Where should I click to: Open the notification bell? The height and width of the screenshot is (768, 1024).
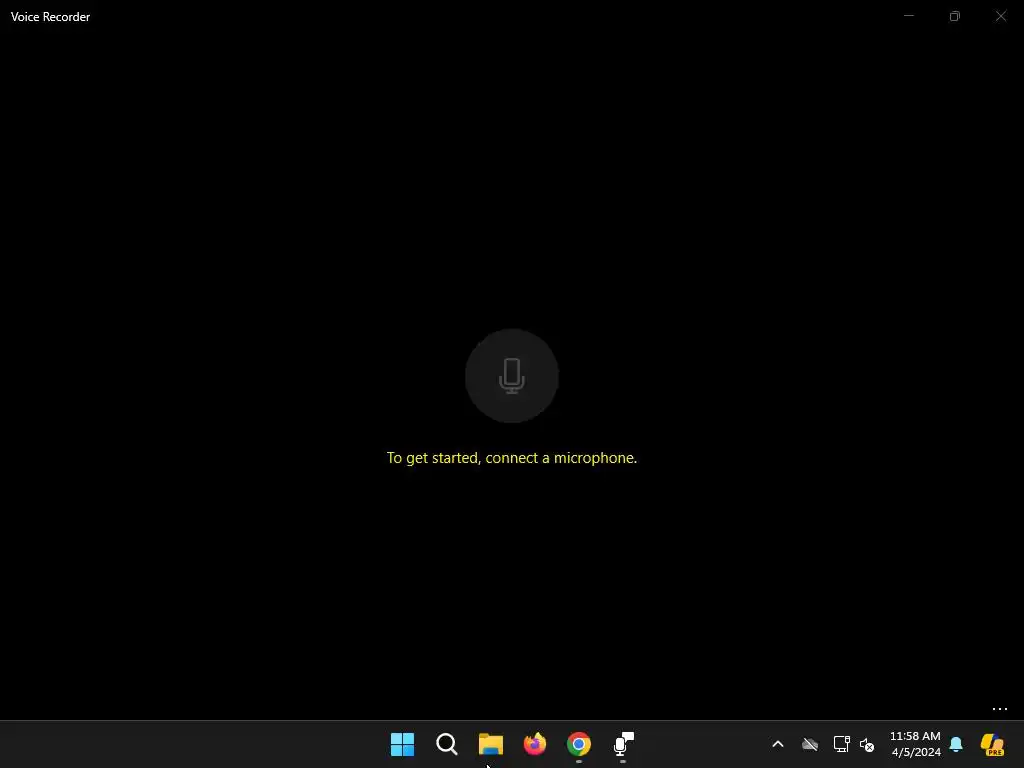(x=956, y=744)
